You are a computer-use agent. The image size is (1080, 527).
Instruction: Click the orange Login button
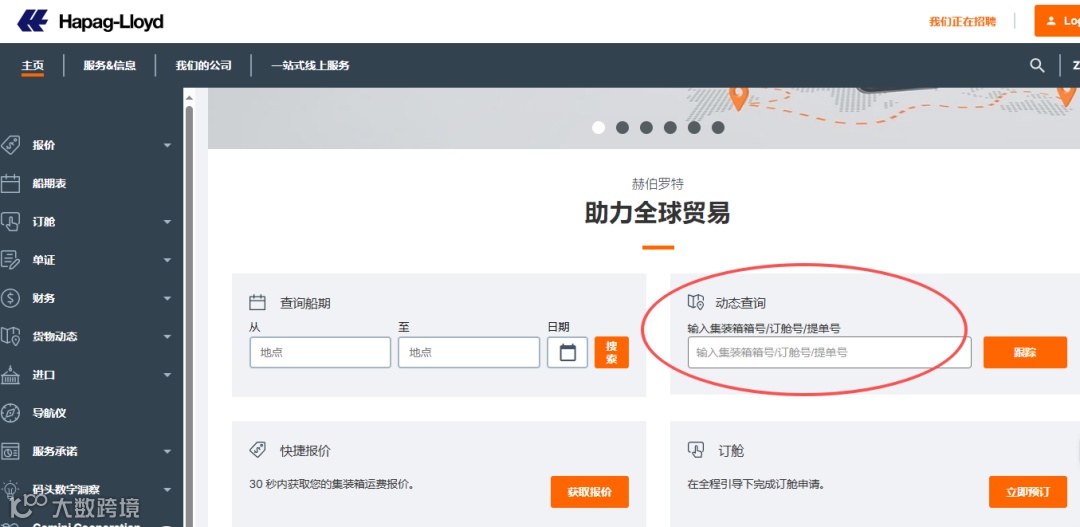point(1057,21)
